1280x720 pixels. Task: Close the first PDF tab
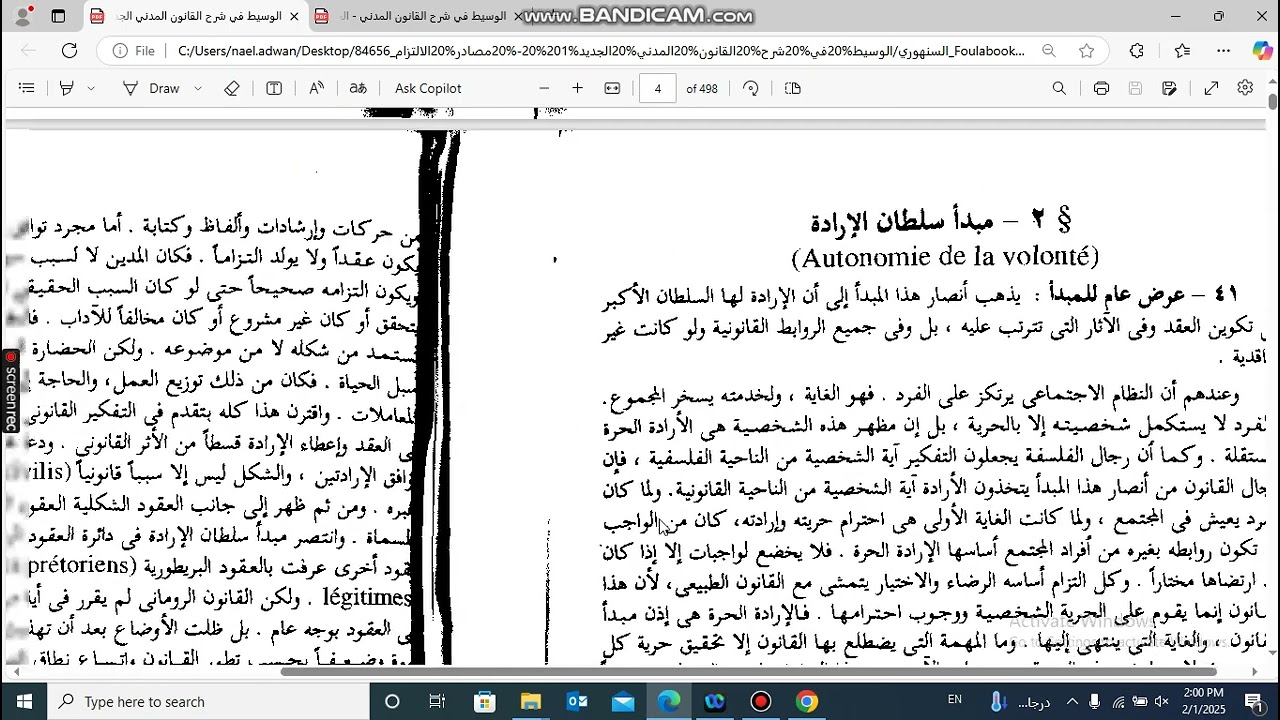point(294,16)
